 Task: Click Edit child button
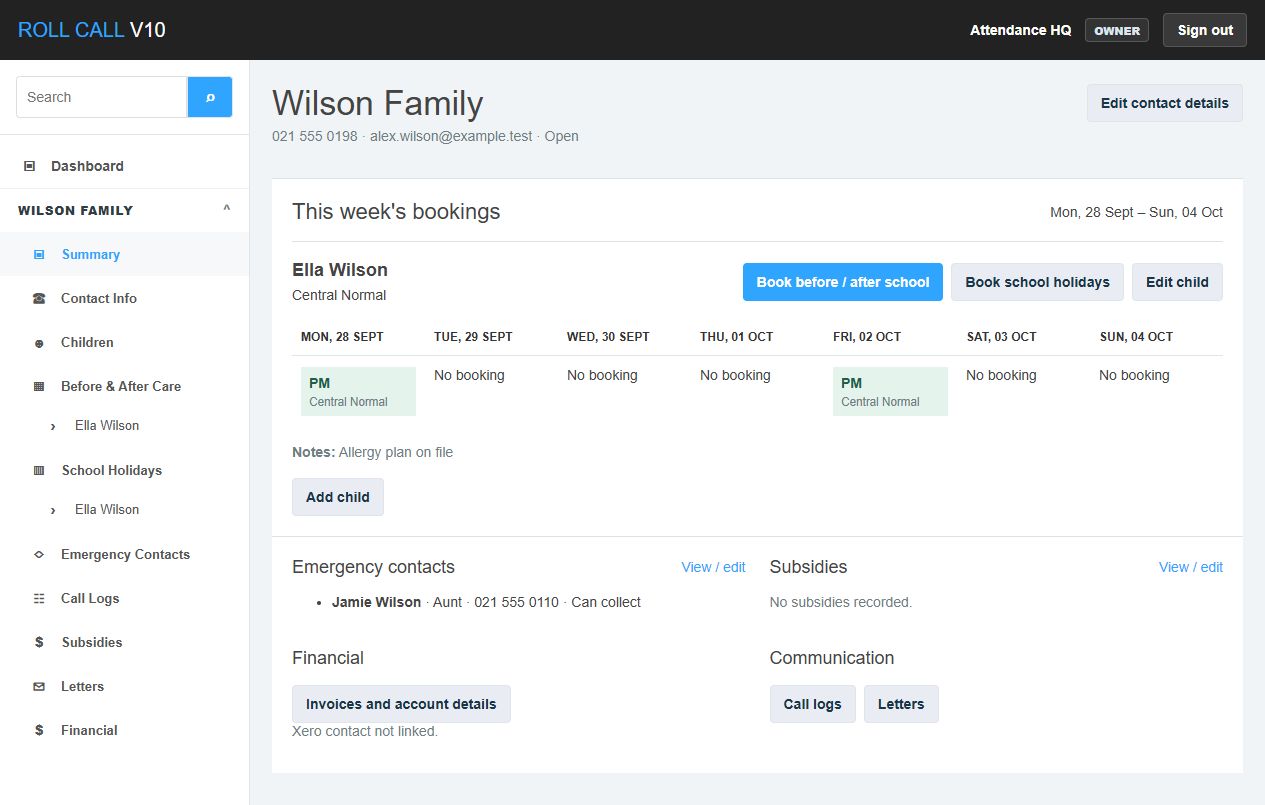coord(1177,282)
